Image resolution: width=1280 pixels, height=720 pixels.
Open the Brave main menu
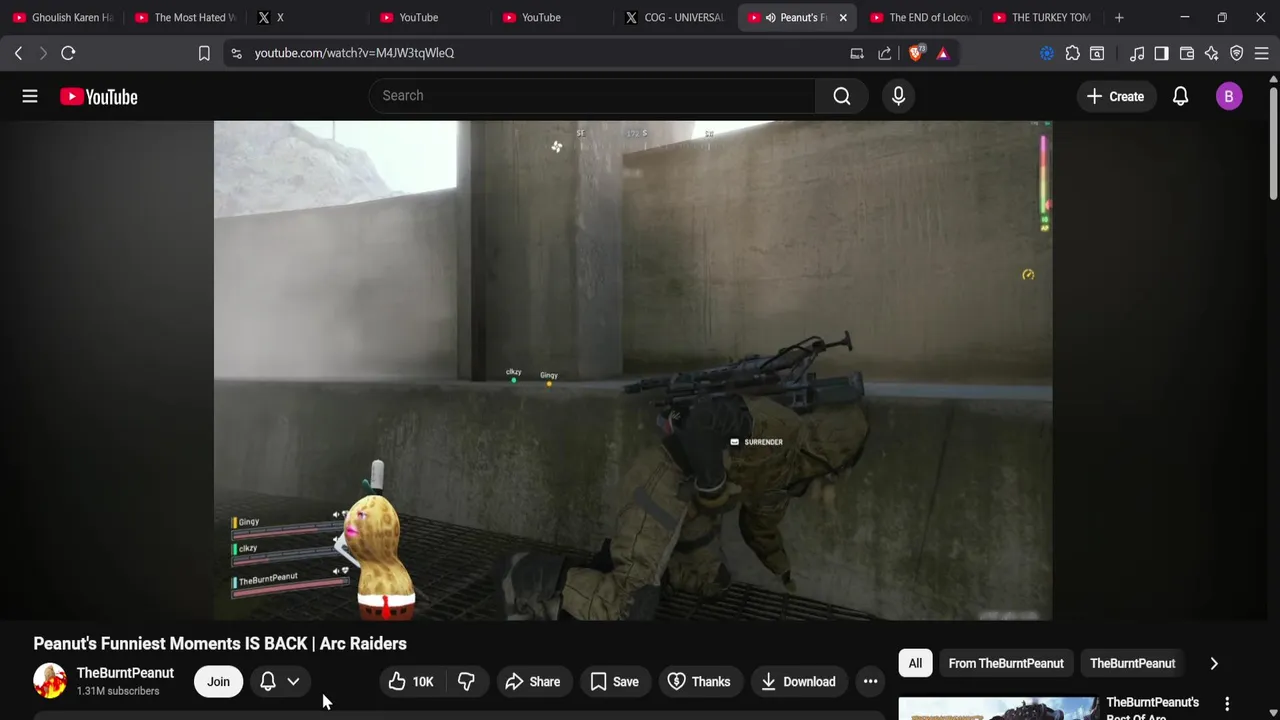1261,53
